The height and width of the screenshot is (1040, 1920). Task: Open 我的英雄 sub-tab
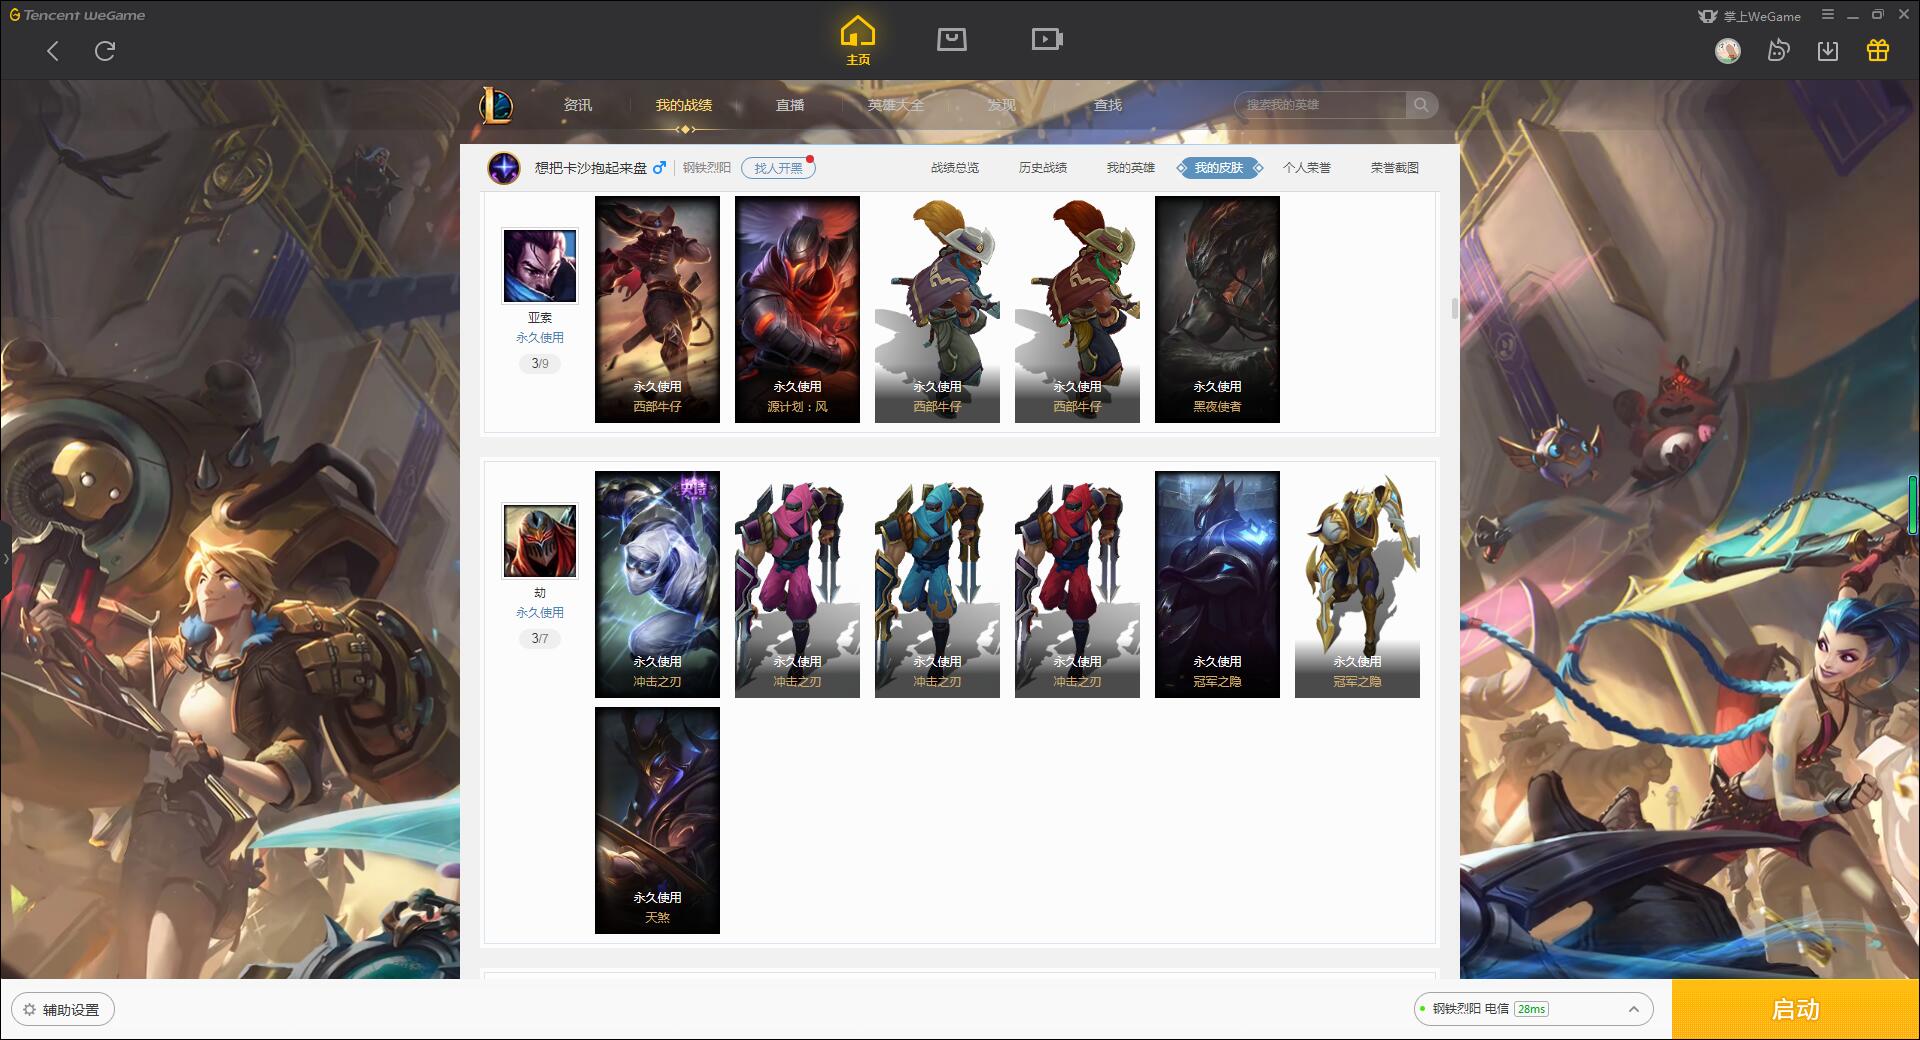coord(1131,168)
